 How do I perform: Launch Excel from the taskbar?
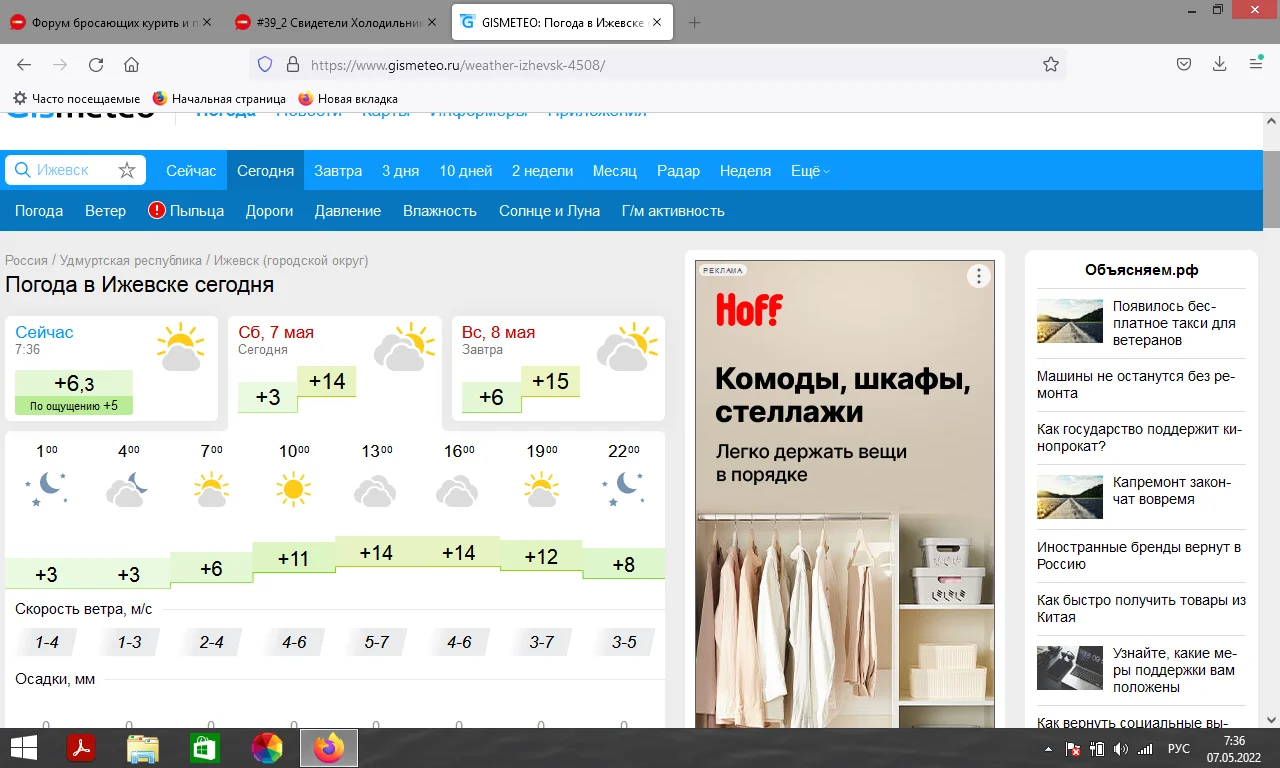[205, 747]
